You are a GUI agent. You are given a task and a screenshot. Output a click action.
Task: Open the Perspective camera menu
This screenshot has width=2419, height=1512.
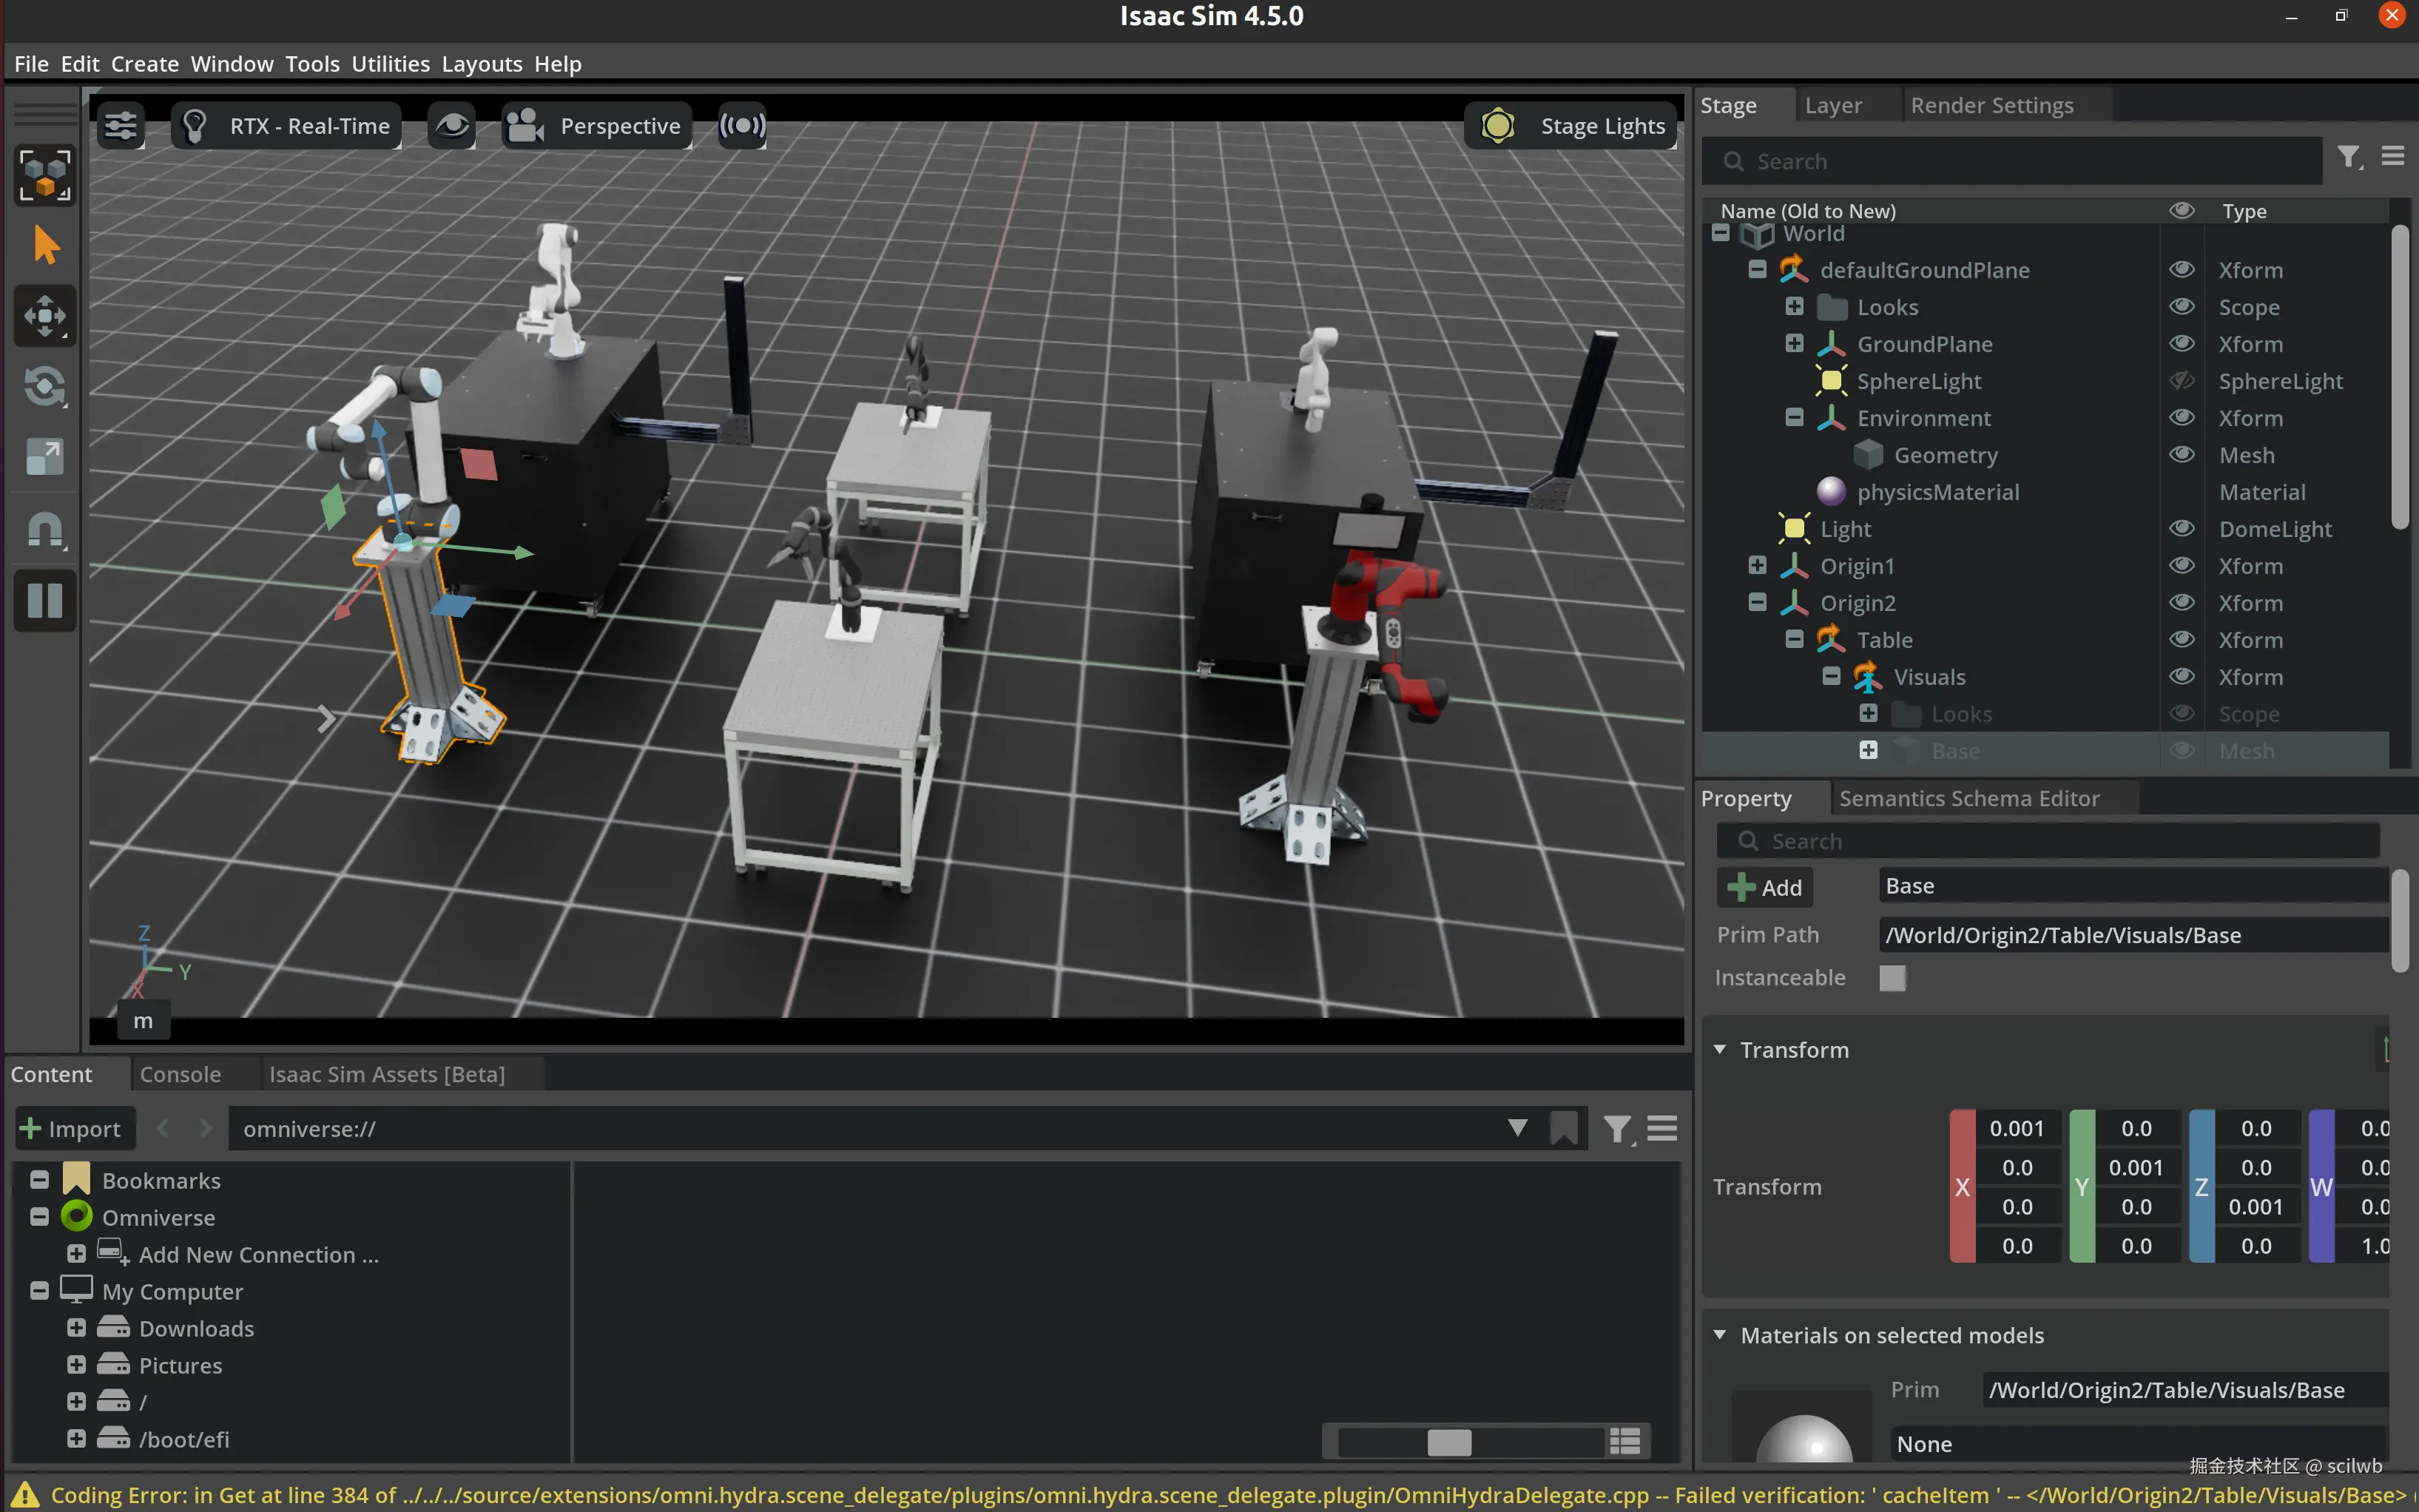coord(596,126)
